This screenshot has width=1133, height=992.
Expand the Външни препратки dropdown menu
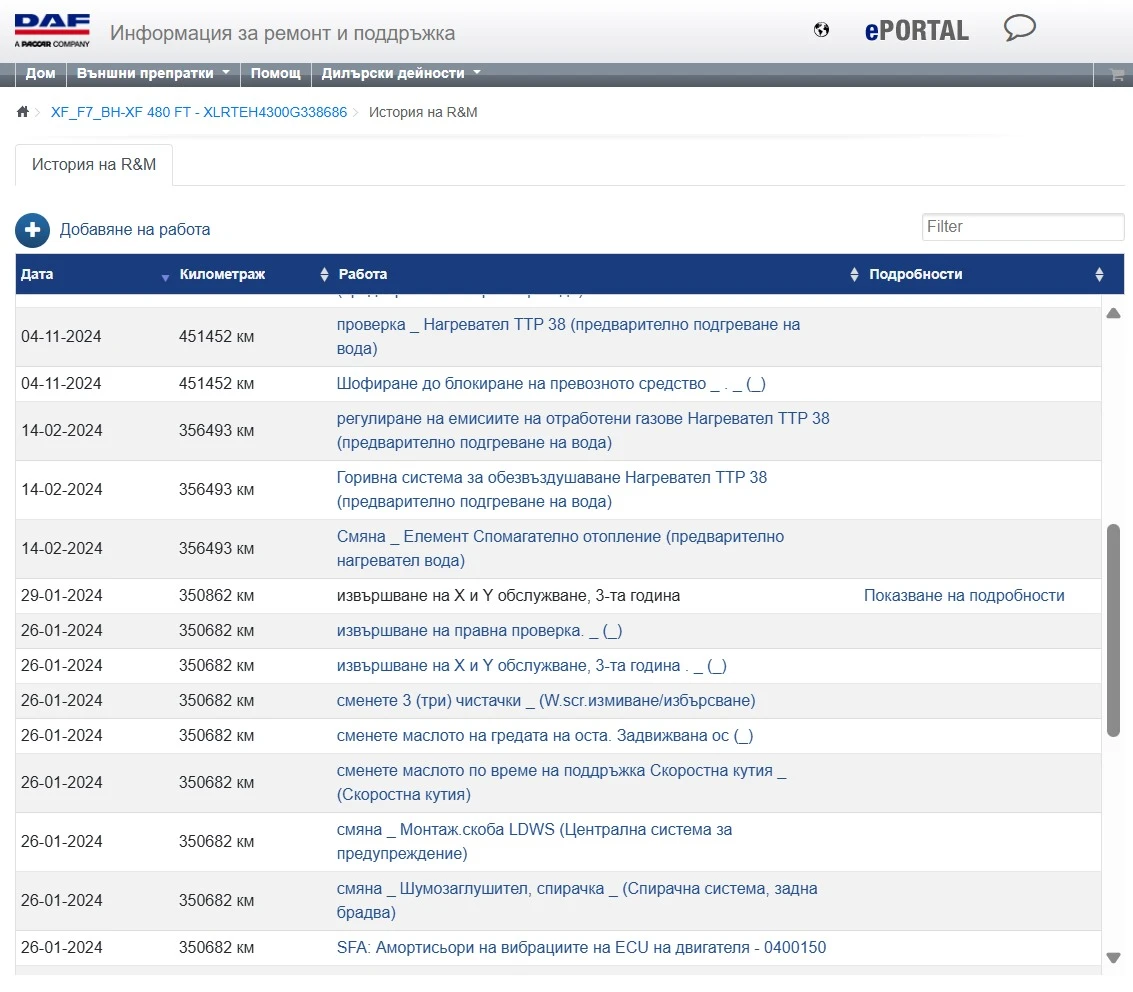pyautogui.click(x=152, y=73)
